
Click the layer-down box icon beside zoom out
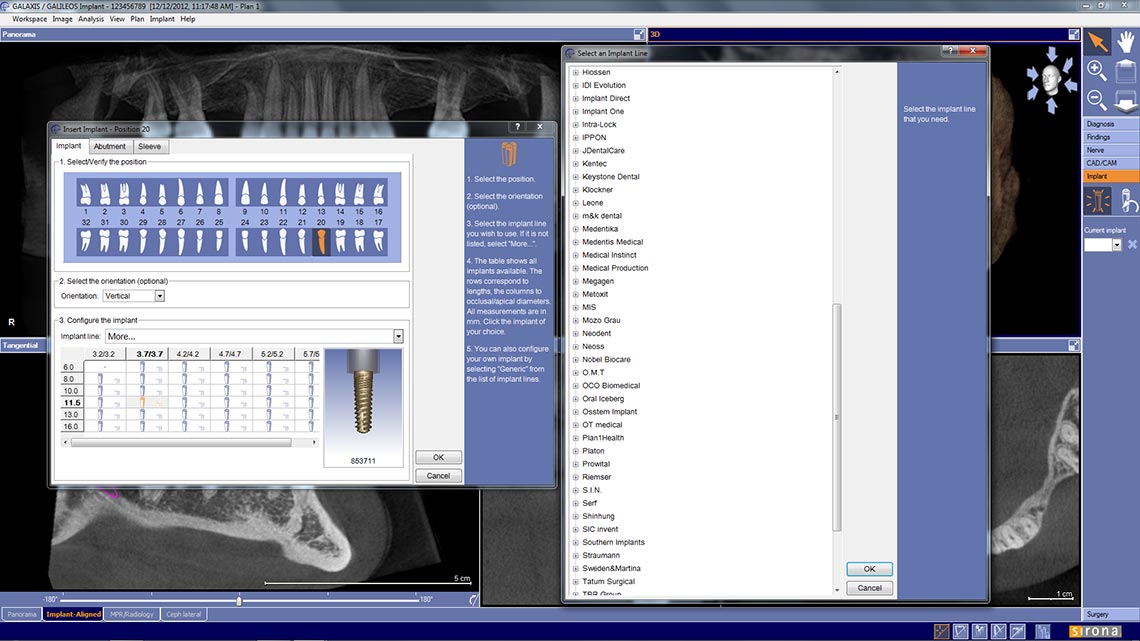coord(1125,100)
